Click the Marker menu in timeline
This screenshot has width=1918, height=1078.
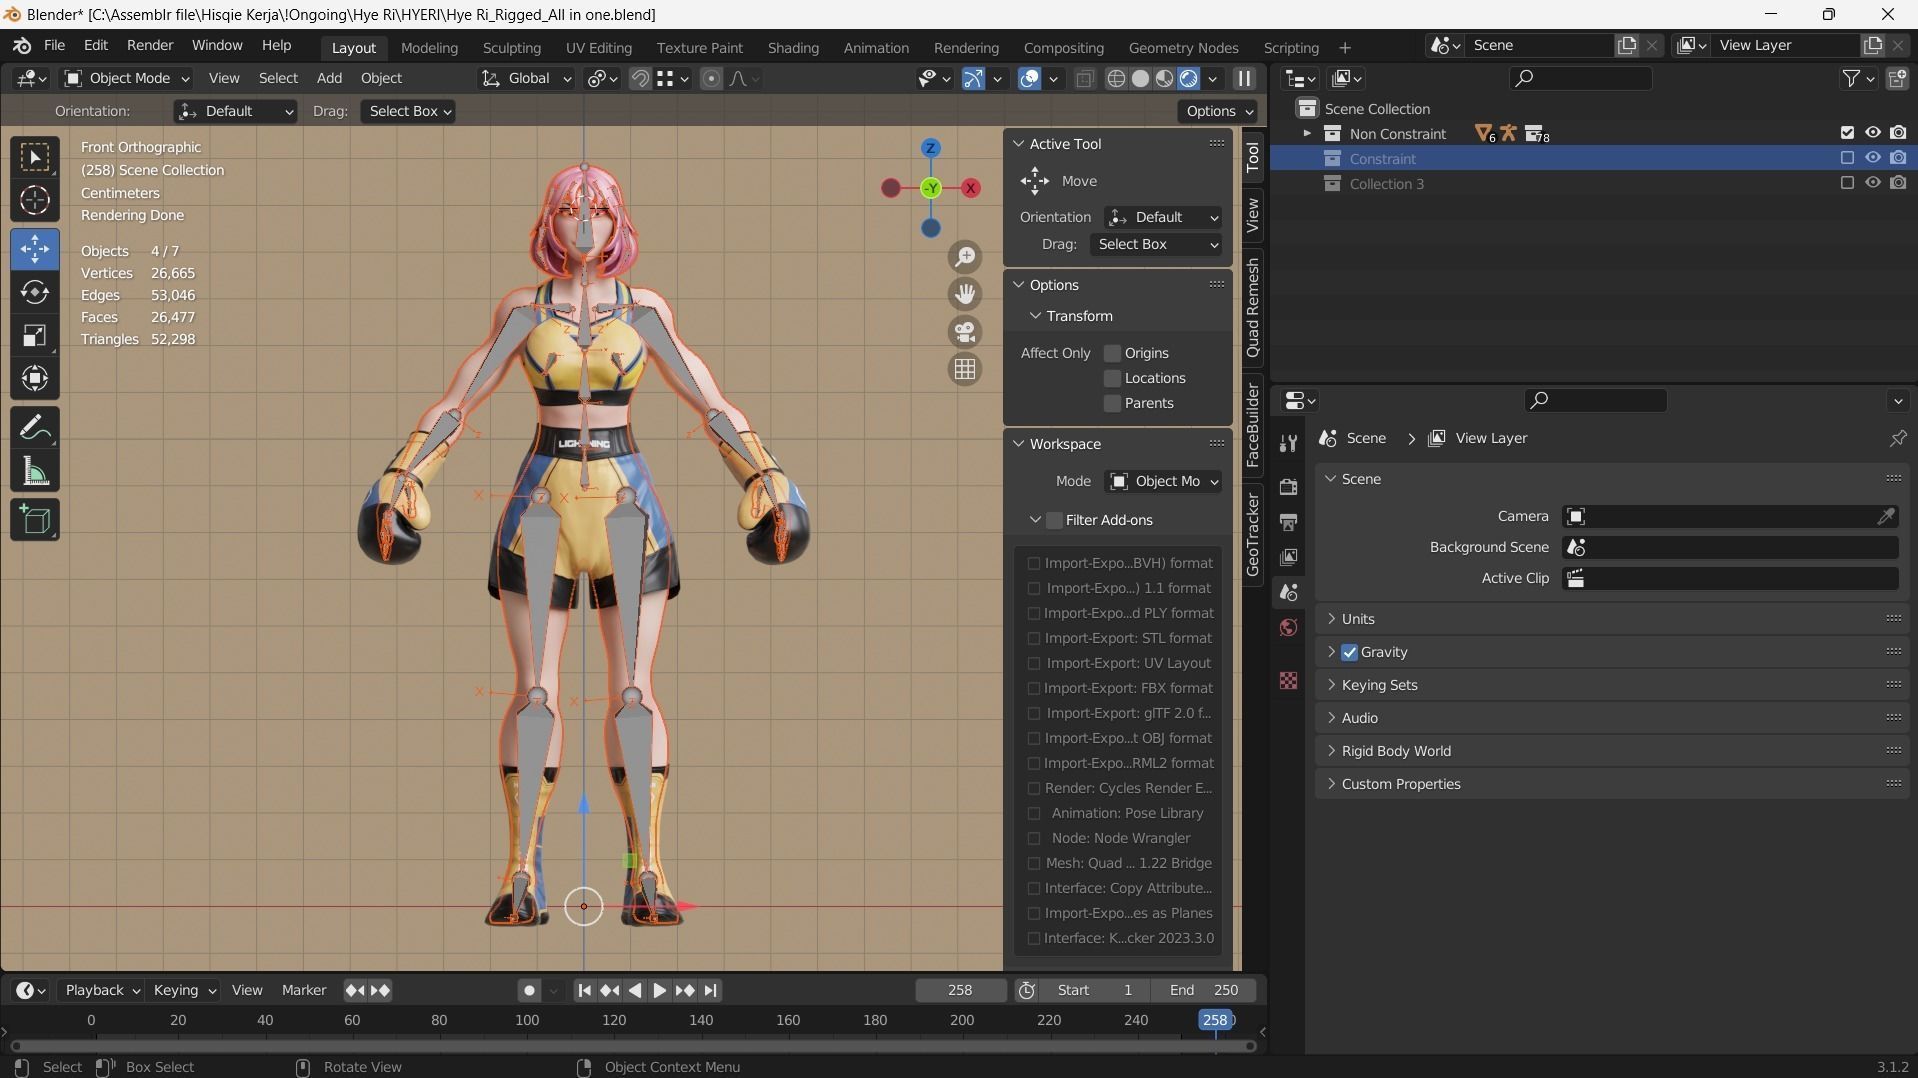coord(303,990)
